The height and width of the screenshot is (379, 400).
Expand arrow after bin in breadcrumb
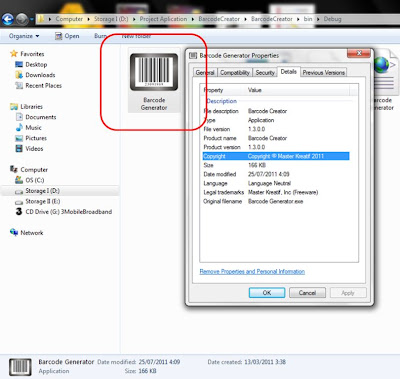pyautogui.click(x=318, y=19)
